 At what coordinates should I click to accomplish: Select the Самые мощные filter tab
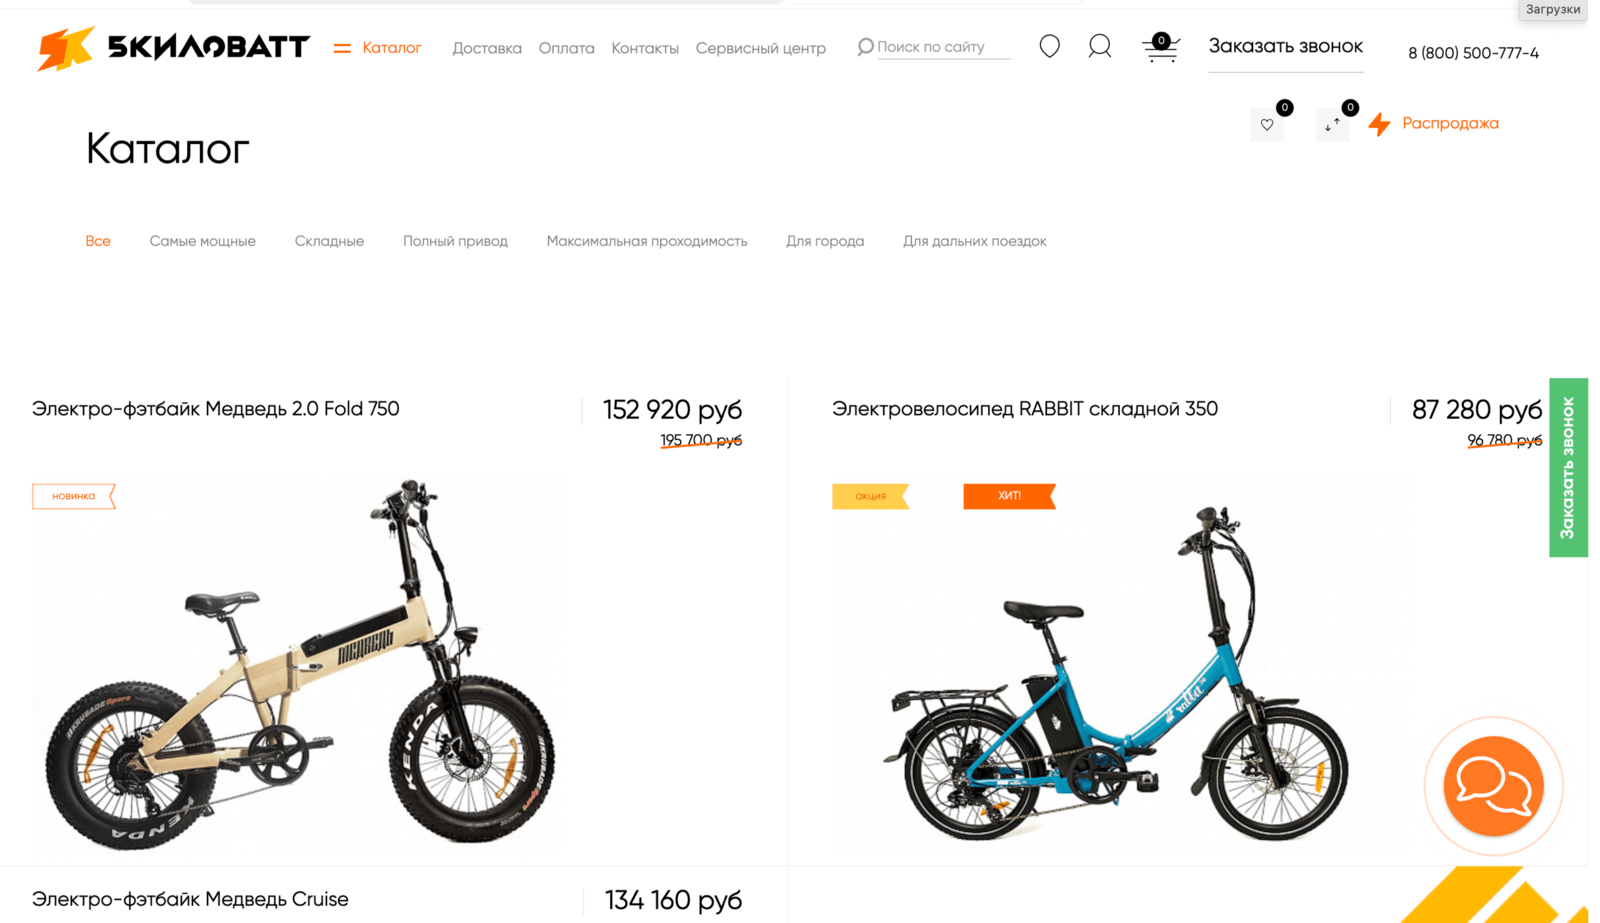pyautogui.click(x=203, y=241)
